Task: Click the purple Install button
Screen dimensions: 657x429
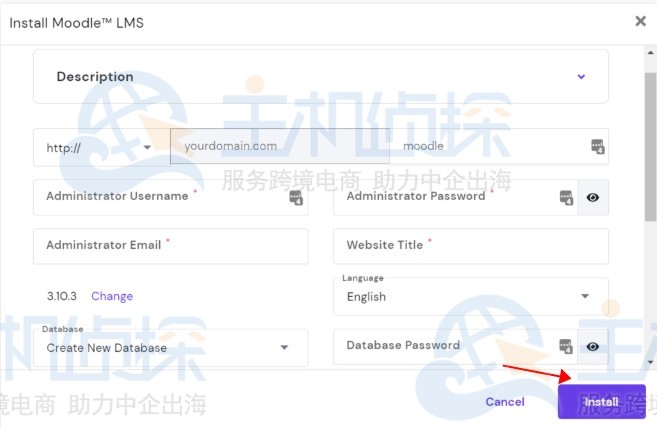Action: [601, 402]
